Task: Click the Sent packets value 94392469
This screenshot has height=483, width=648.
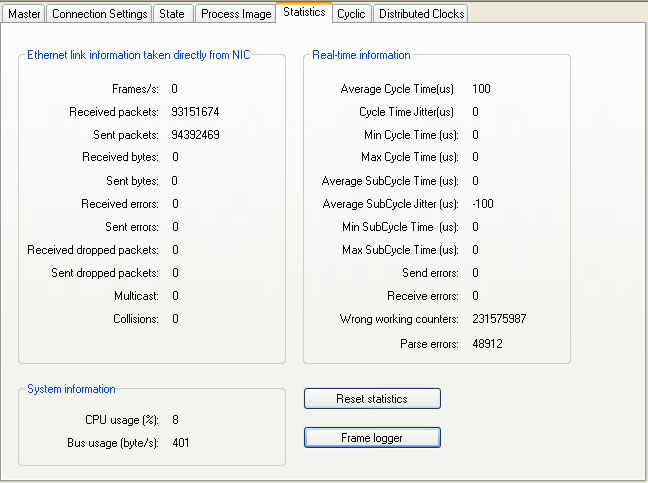Action: [x=195, y=135]
